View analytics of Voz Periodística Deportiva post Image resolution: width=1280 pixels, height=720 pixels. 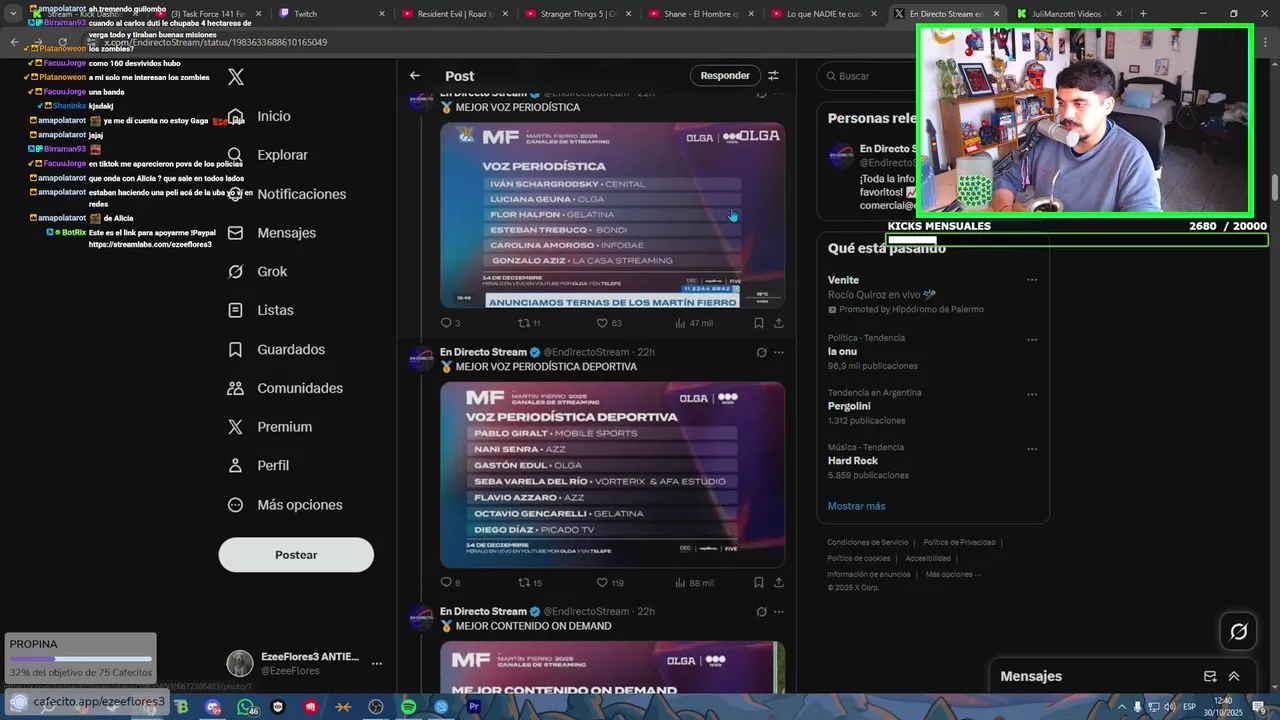[694, 583]
